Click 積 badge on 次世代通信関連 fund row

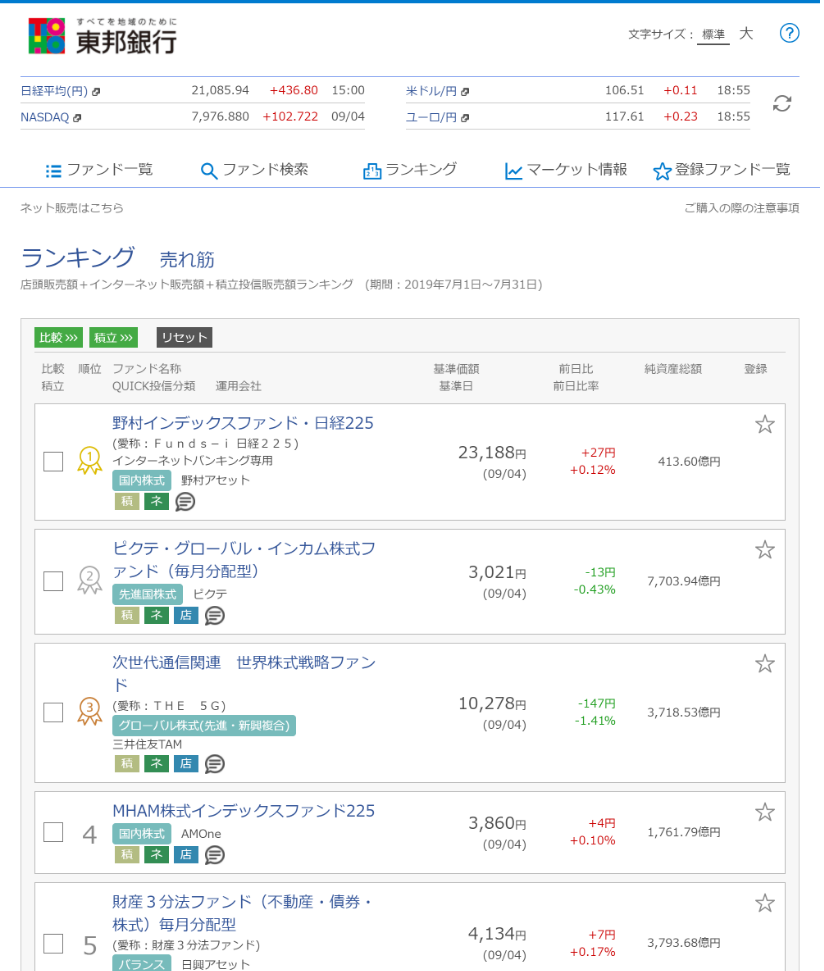point(127,763)
